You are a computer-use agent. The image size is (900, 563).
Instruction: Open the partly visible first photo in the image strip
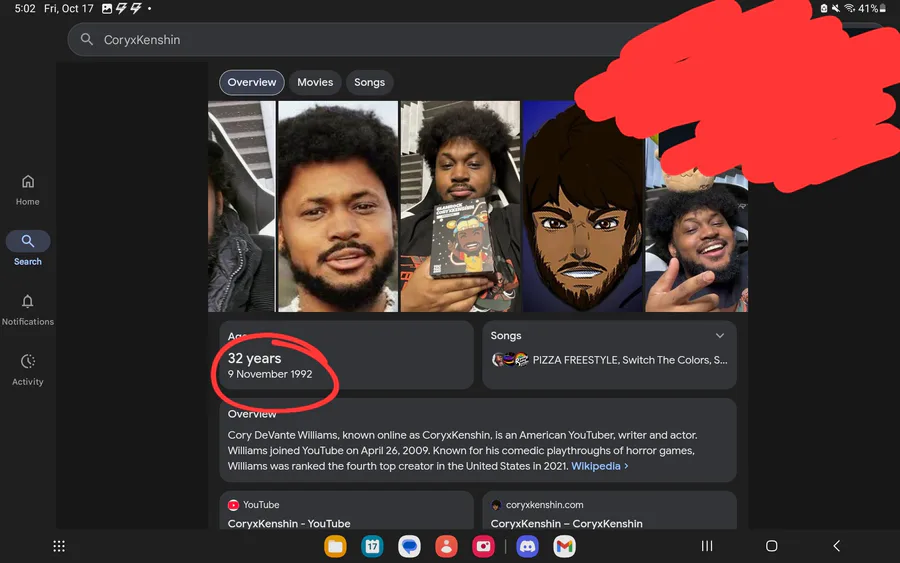click(x=242, y=207)
